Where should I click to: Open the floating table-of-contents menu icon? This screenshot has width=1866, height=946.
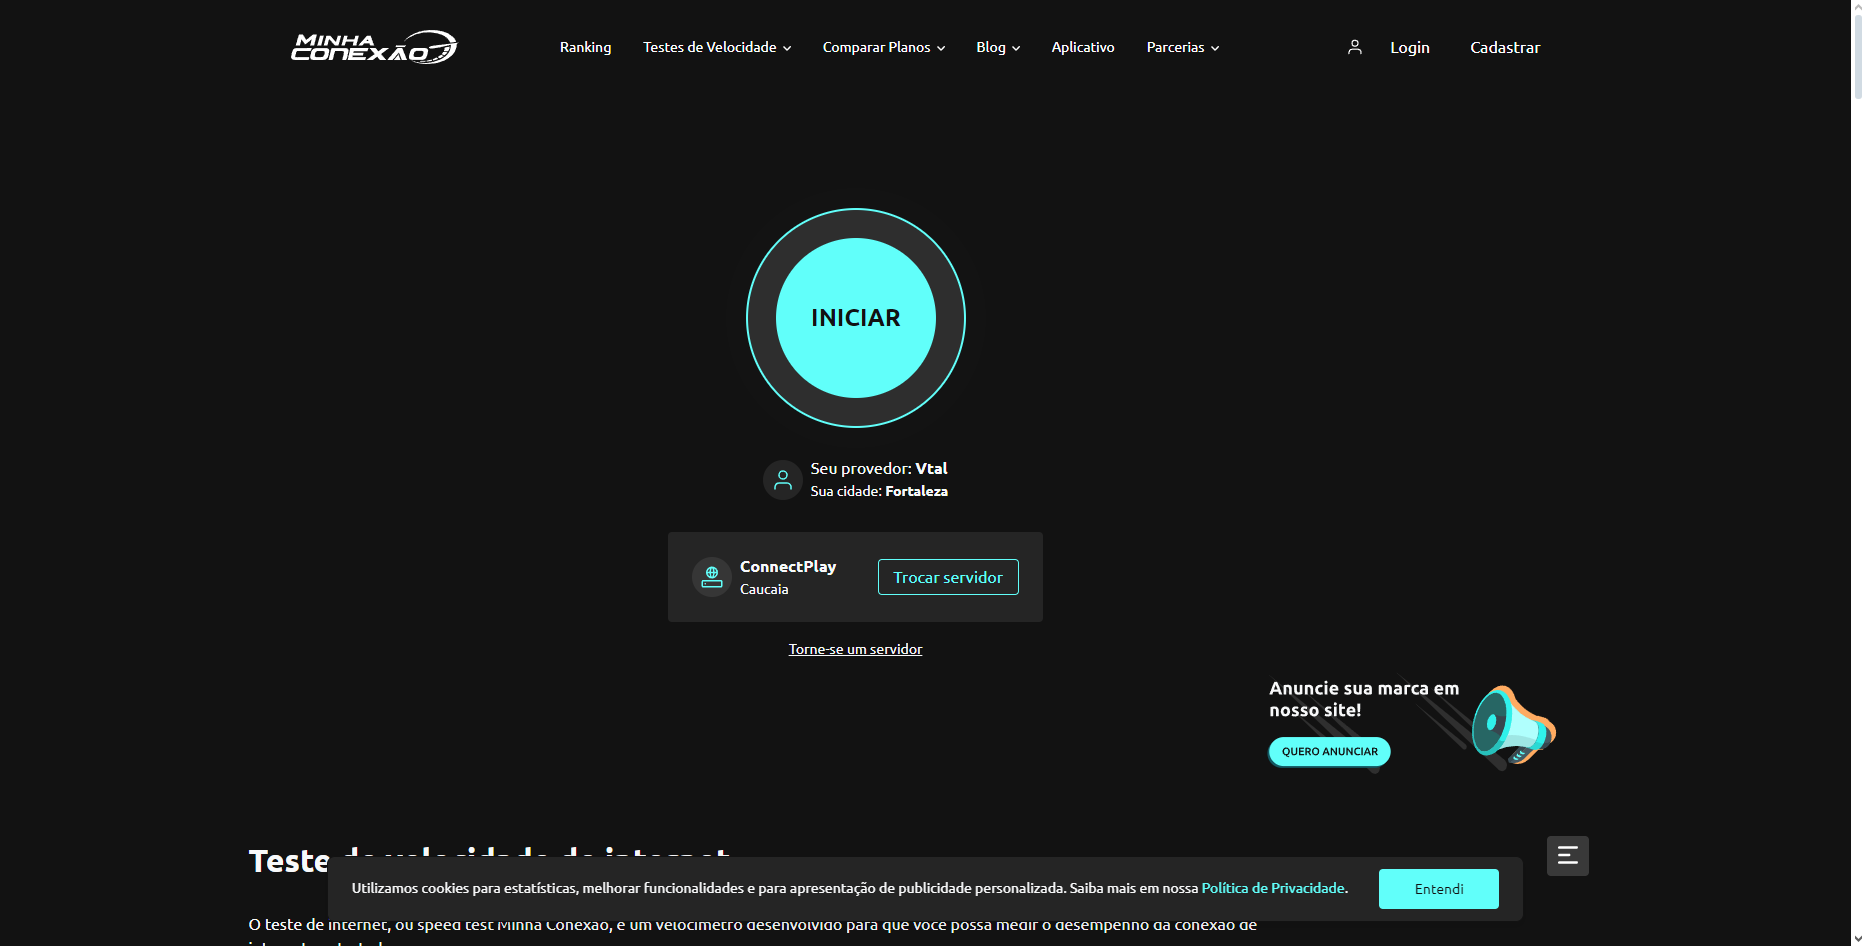[1568, 856]
